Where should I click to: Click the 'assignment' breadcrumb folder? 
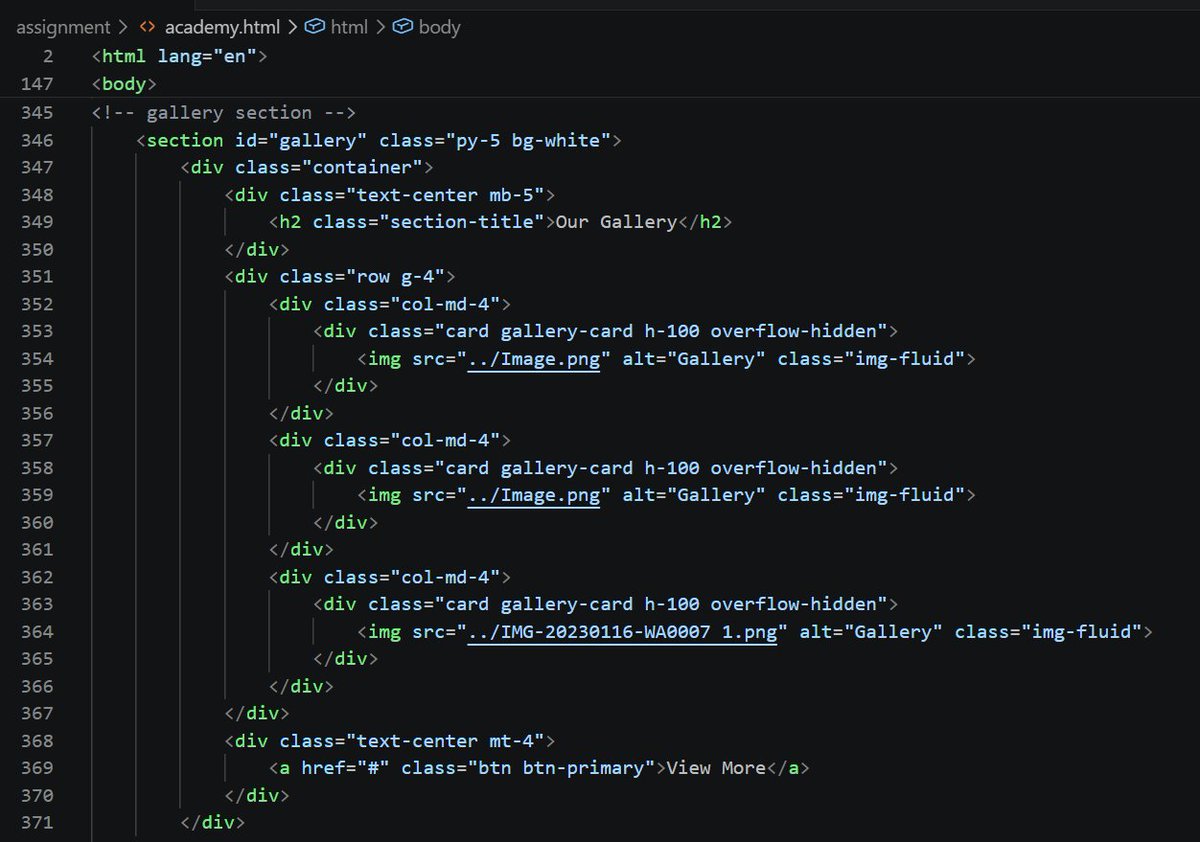pyautogui.click(x=63, y=27)
